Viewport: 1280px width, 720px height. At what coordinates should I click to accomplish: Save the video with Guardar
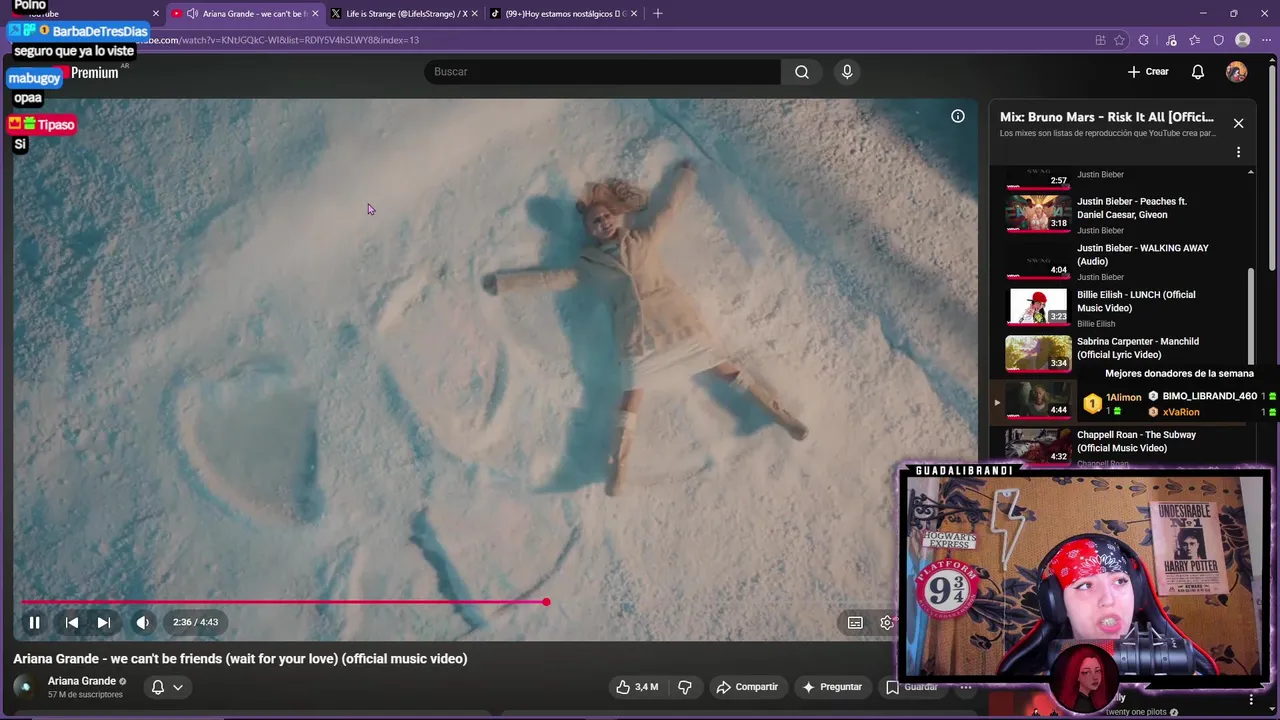[x=912, y=687]
